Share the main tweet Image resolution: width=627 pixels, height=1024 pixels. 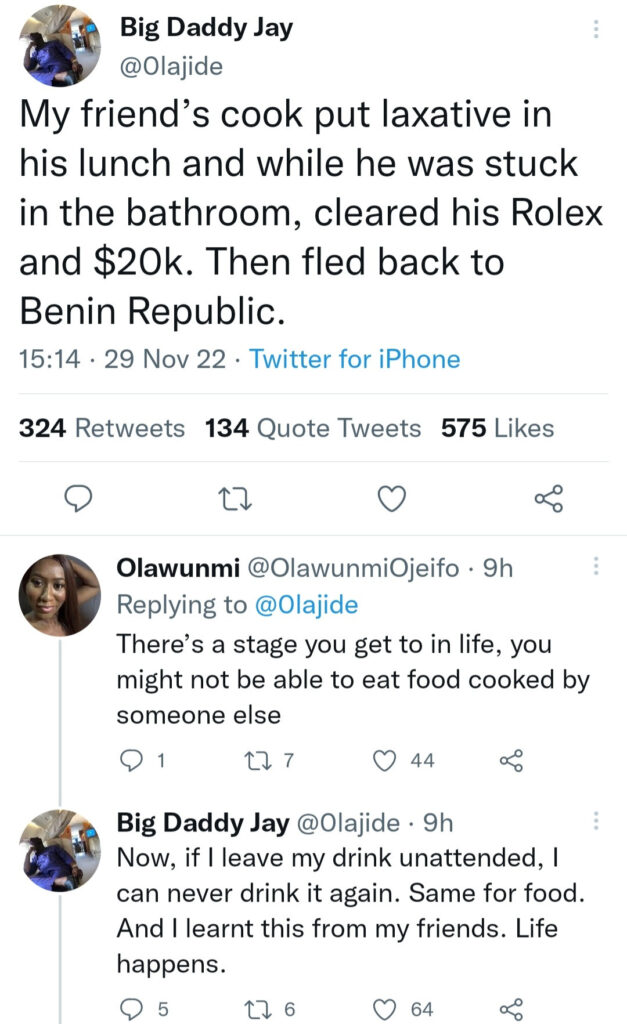549,497
